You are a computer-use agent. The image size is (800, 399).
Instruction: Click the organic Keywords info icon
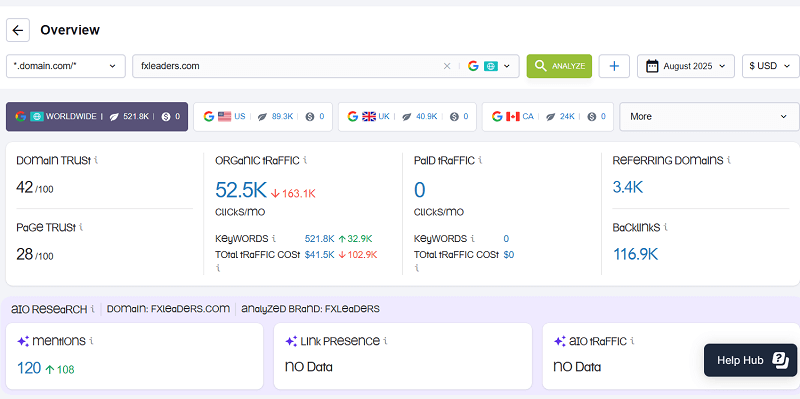[273, 238]
